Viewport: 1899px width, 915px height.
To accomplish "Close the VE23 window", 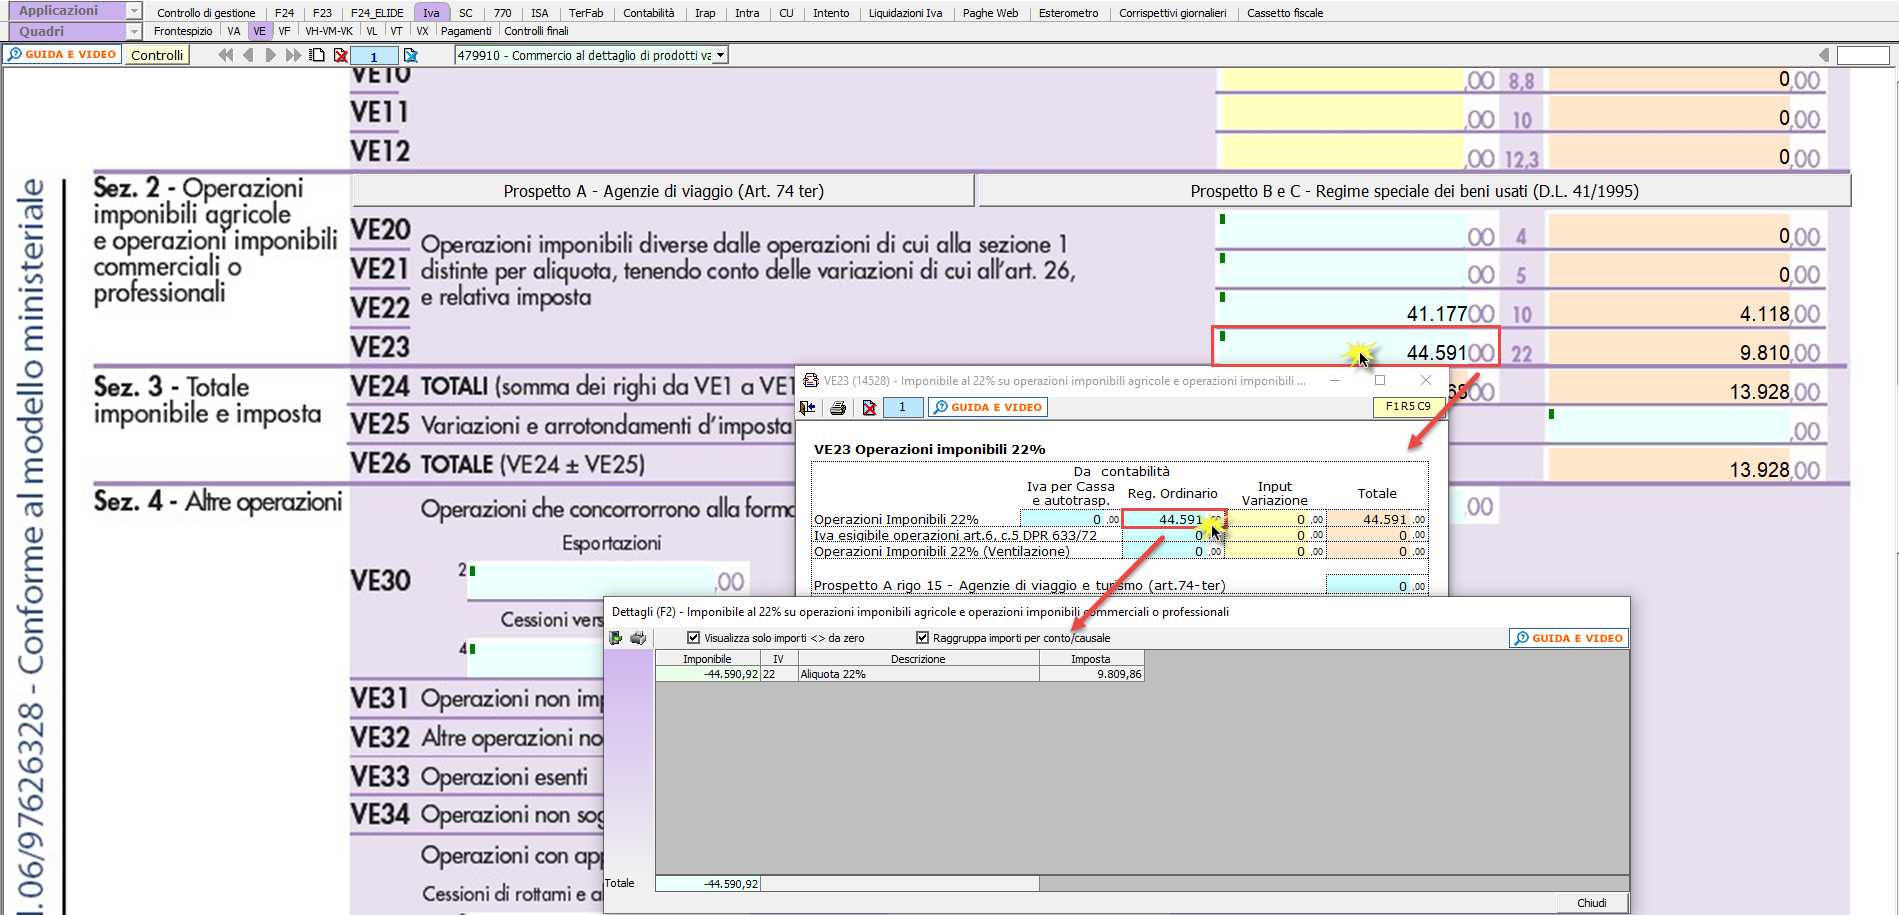I will click(x=1426, y=380).
